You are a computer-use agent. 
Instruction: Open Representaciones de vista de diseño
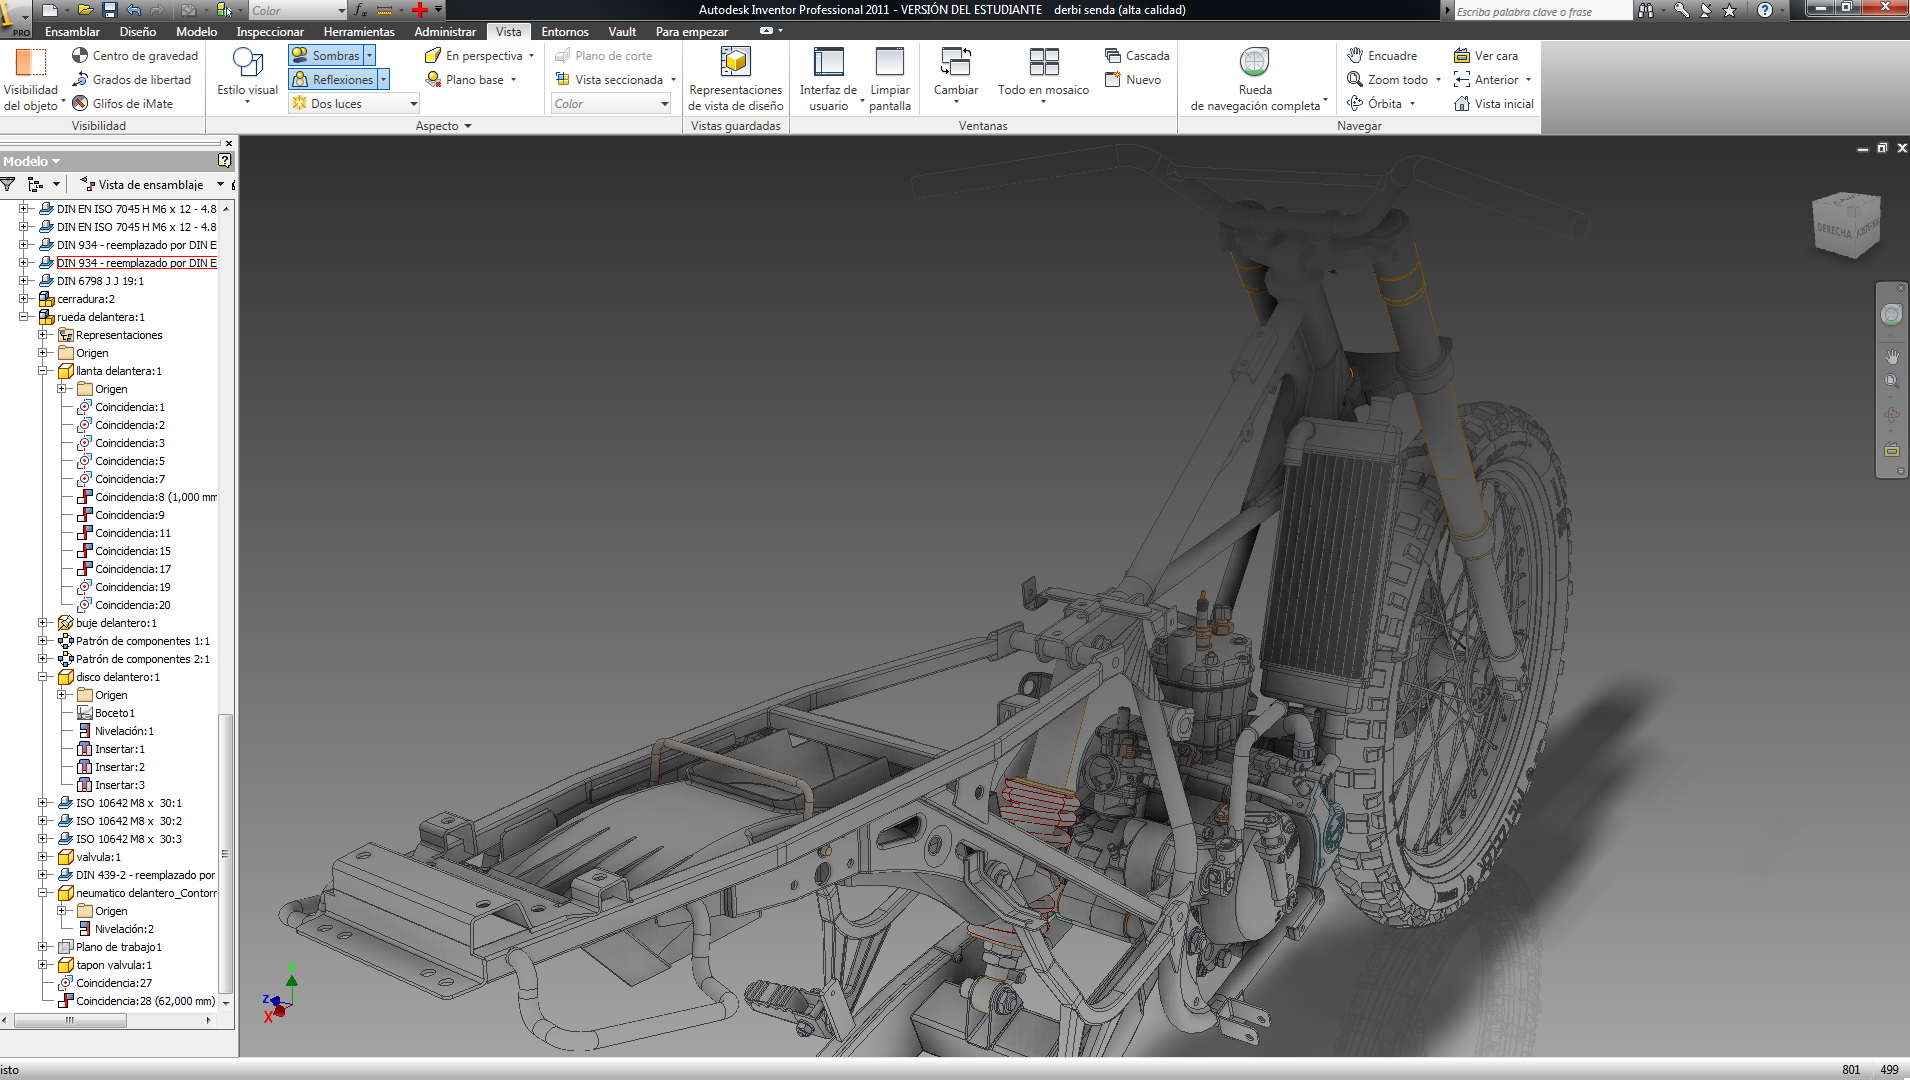(x=735, y=63)
